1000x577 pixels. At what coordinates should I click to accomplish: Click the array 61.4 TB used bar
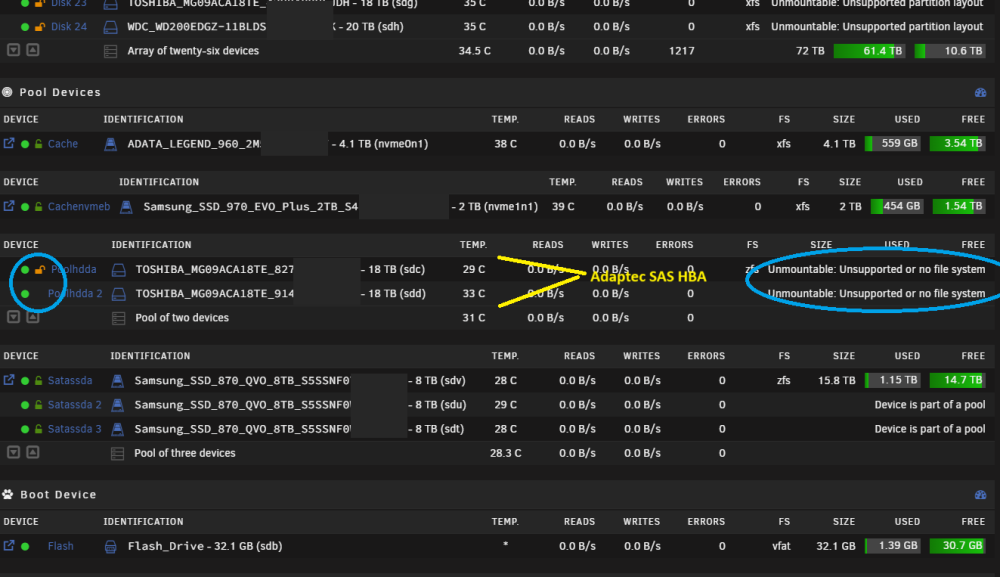point(869,51)
